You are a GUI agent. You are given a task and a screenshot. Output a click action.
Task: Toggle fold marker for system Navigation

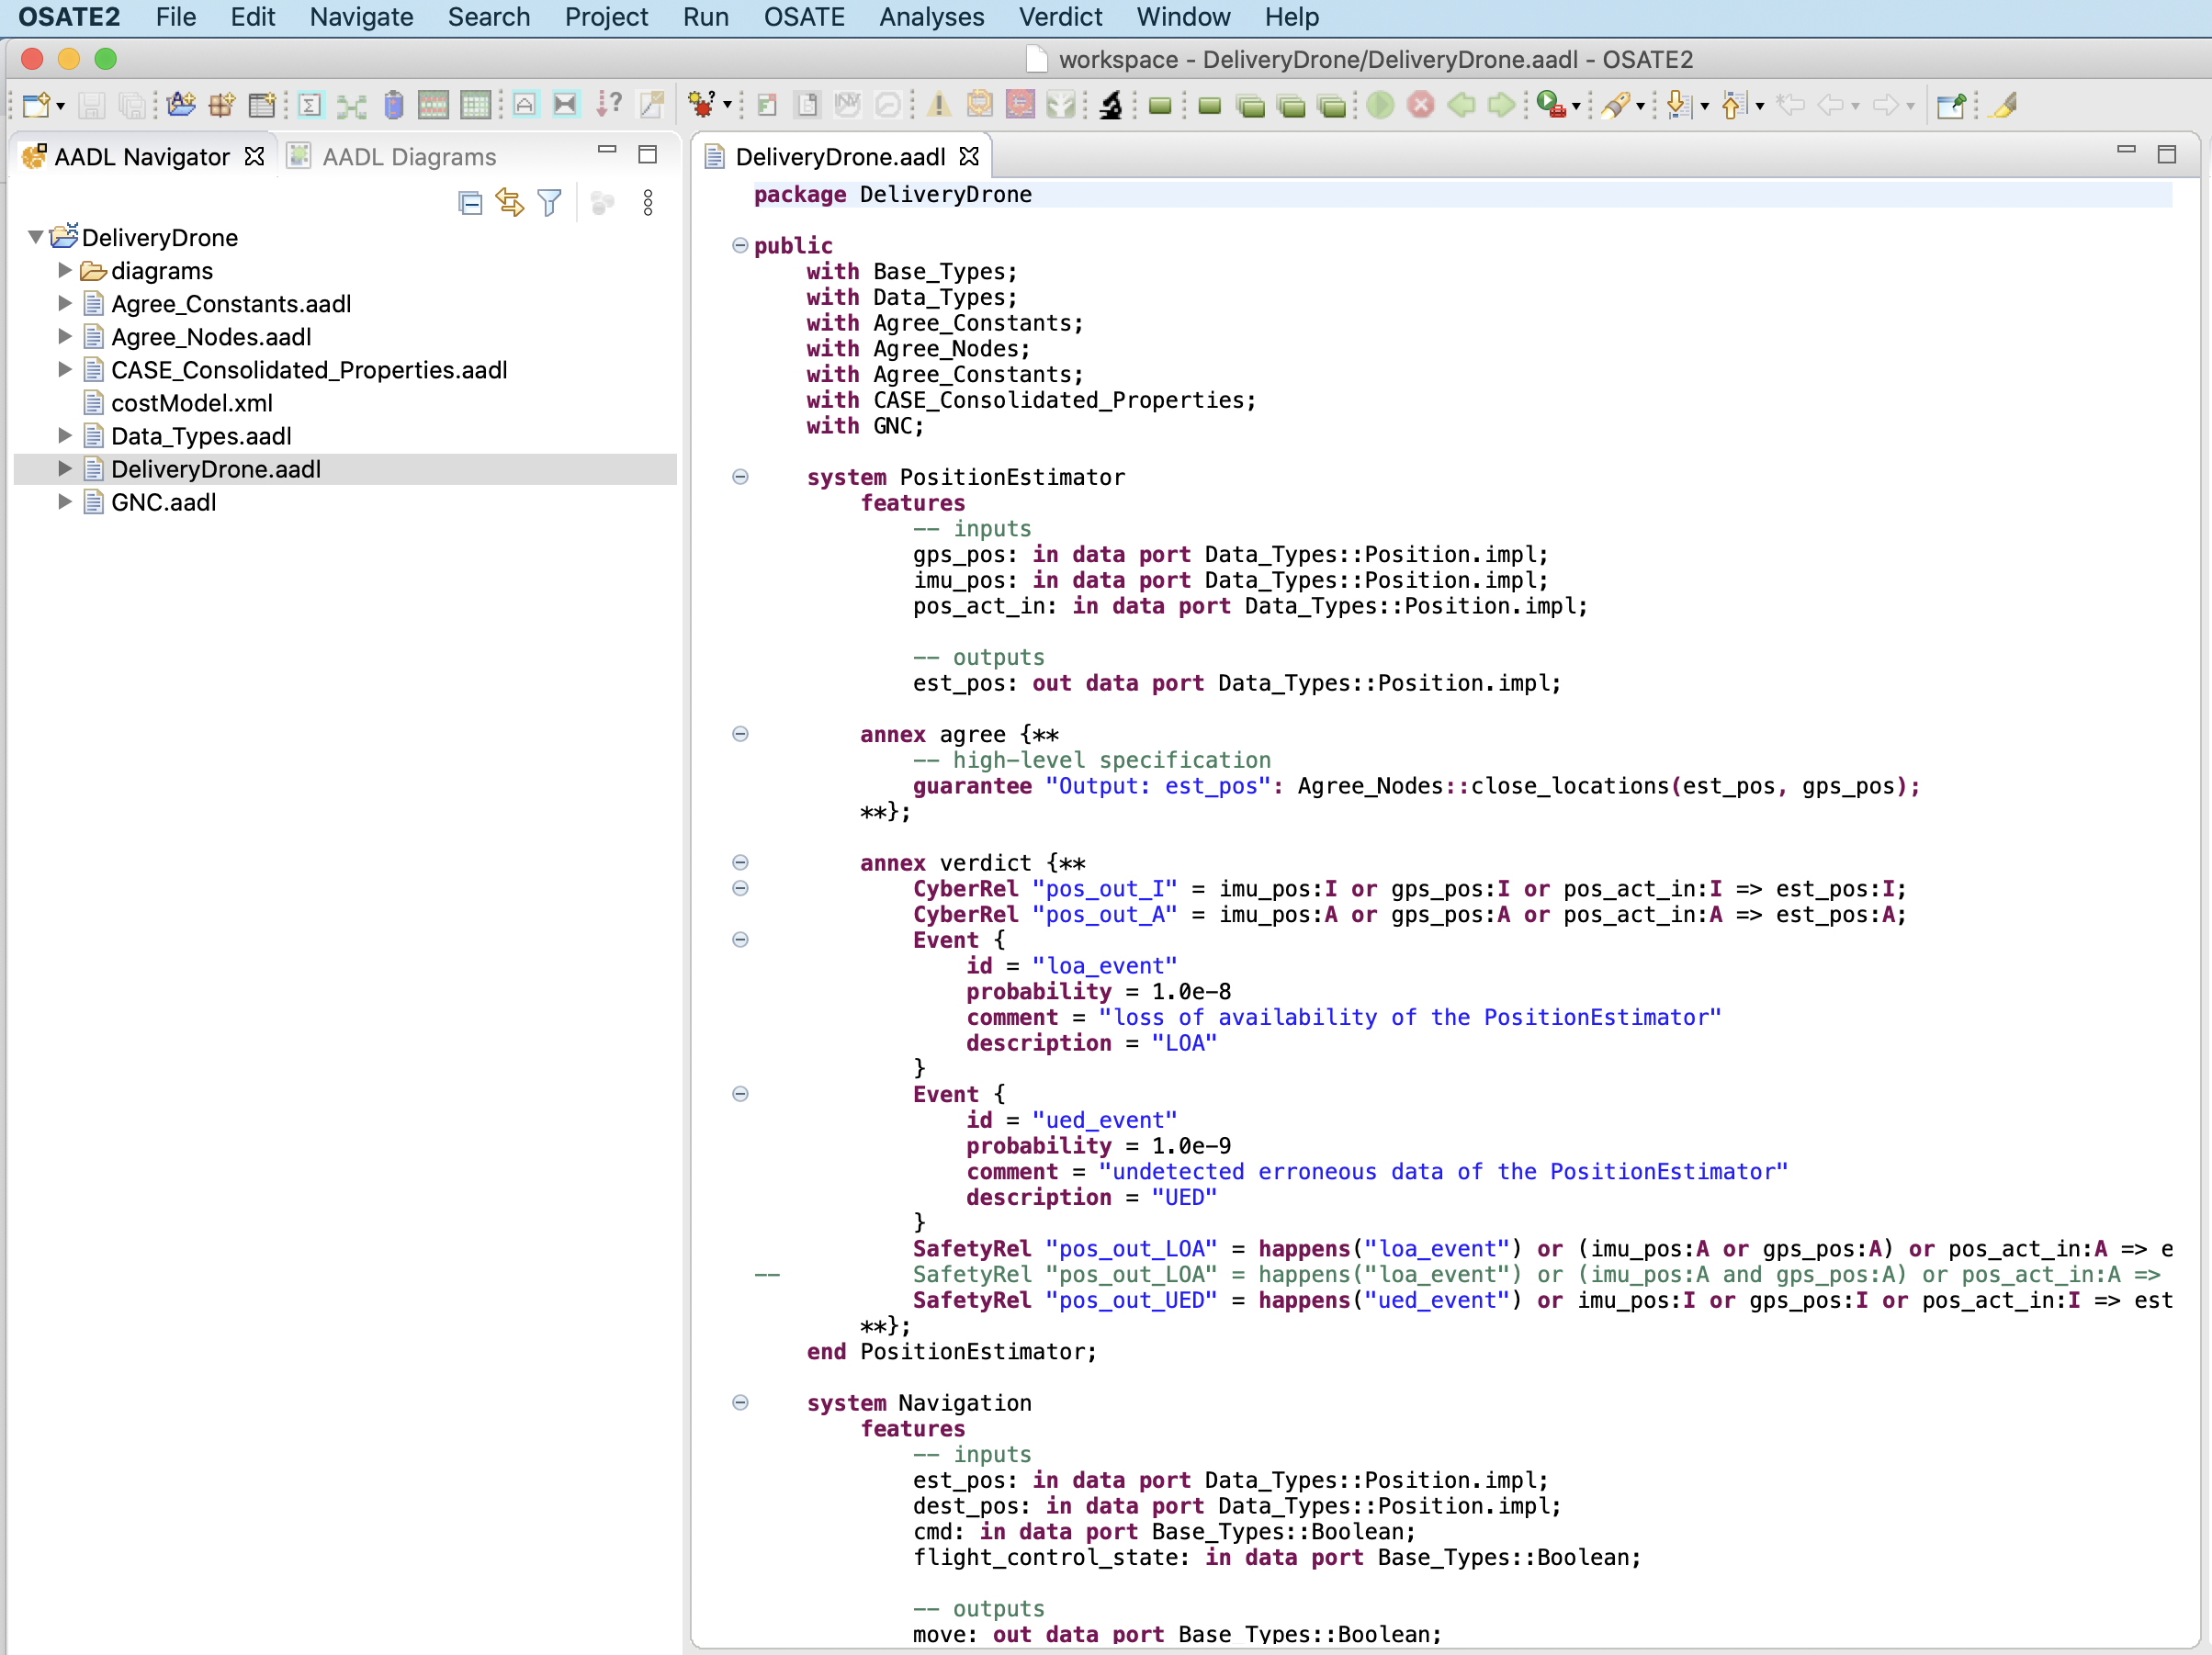click(x=740, y=1402)
